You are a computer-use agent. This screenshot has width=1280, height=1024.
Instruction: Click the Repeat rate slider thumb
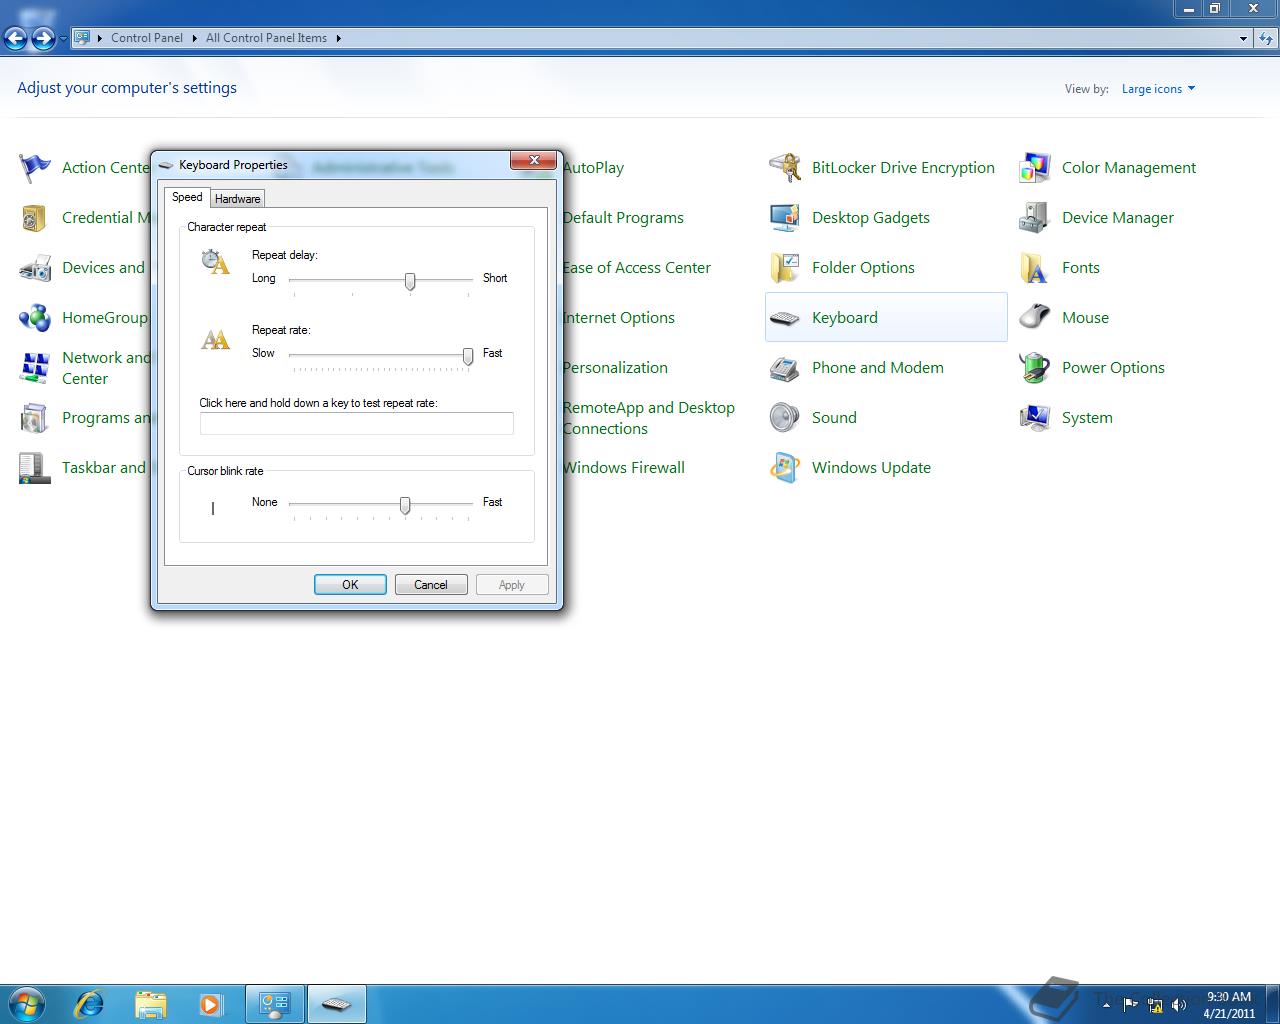click(468, 357)
